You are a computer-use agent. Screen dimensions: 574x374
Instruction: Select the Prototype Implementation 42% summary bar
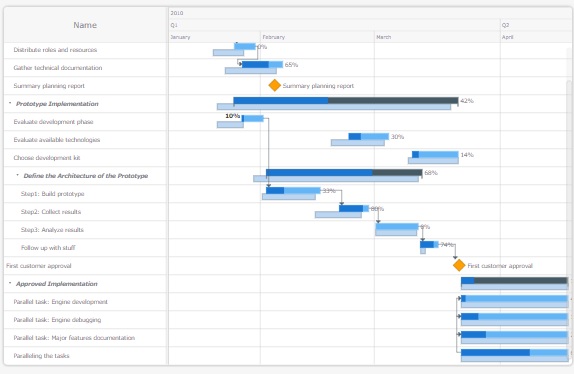(x=346, y=100)
